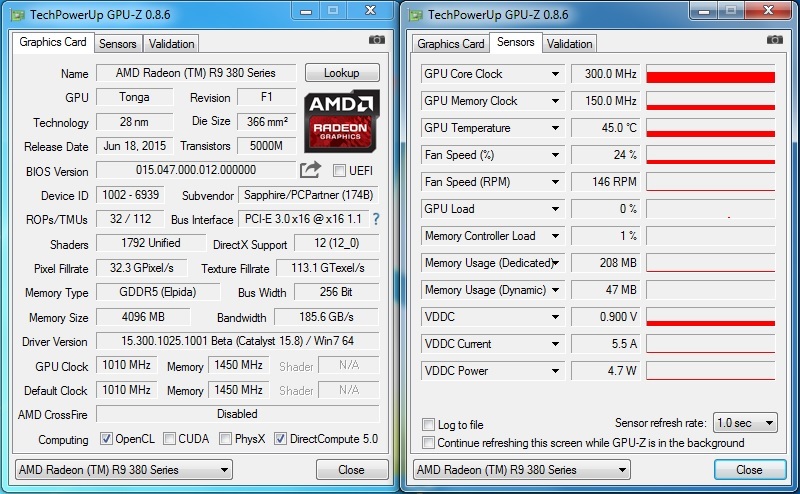Switch to Graphics Card tab in right window
The width and height of the screenshot is (800, 494).
click(451, 44)
